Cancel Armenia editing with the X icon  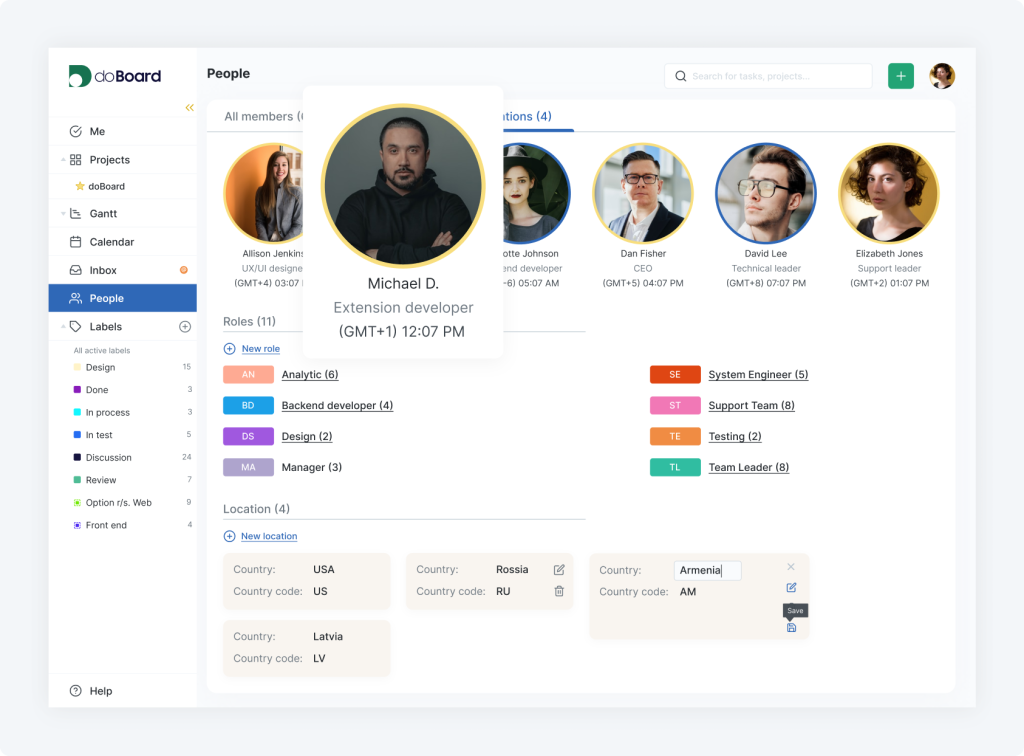pos(791,567)
